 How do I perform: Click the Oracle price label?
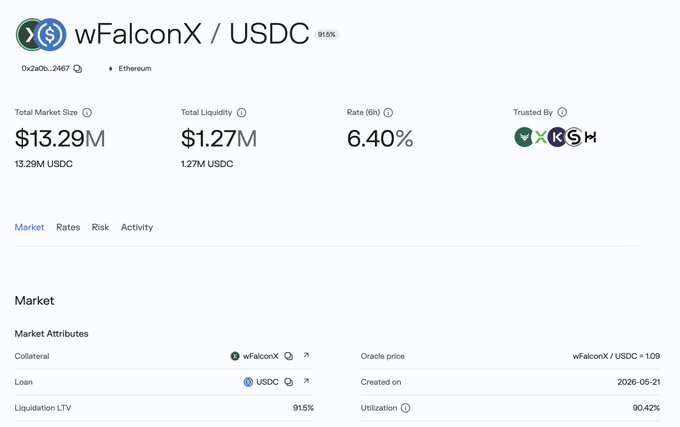382,356
